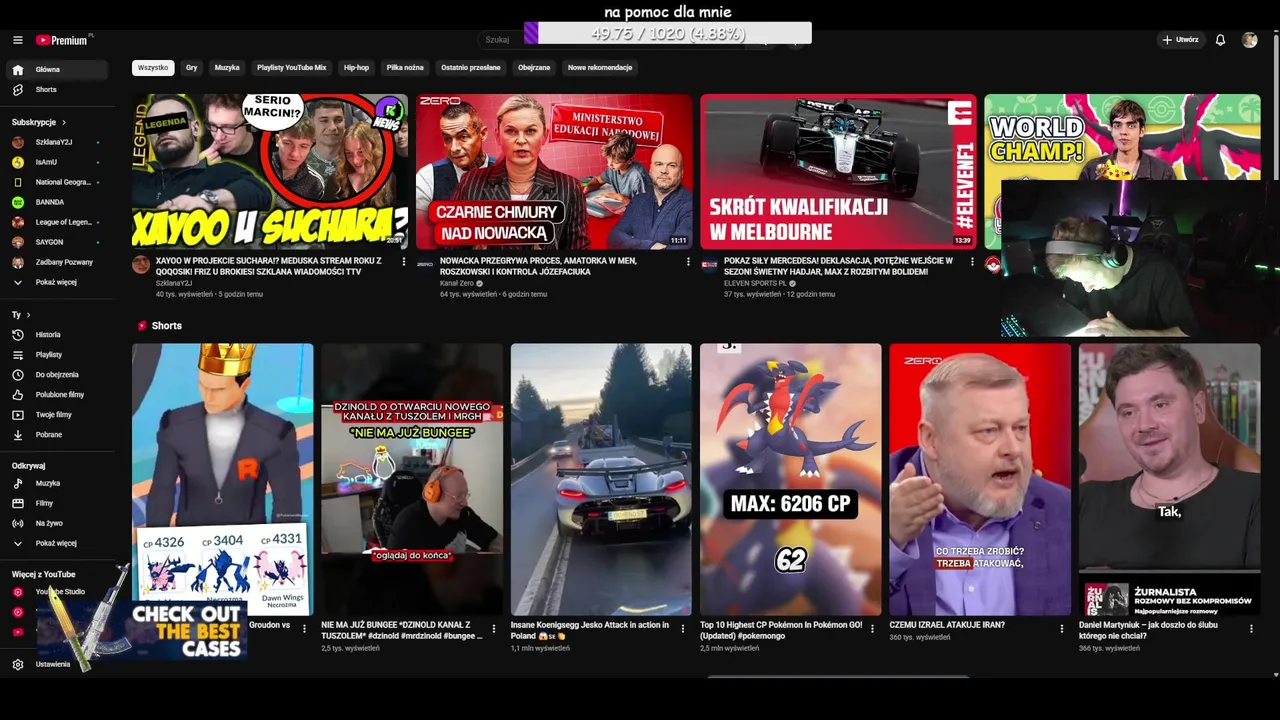Open Filmy under the Odkrywaj section
Image resolution: width=1280 pixels, height=720 pixels.
[58, 503]
